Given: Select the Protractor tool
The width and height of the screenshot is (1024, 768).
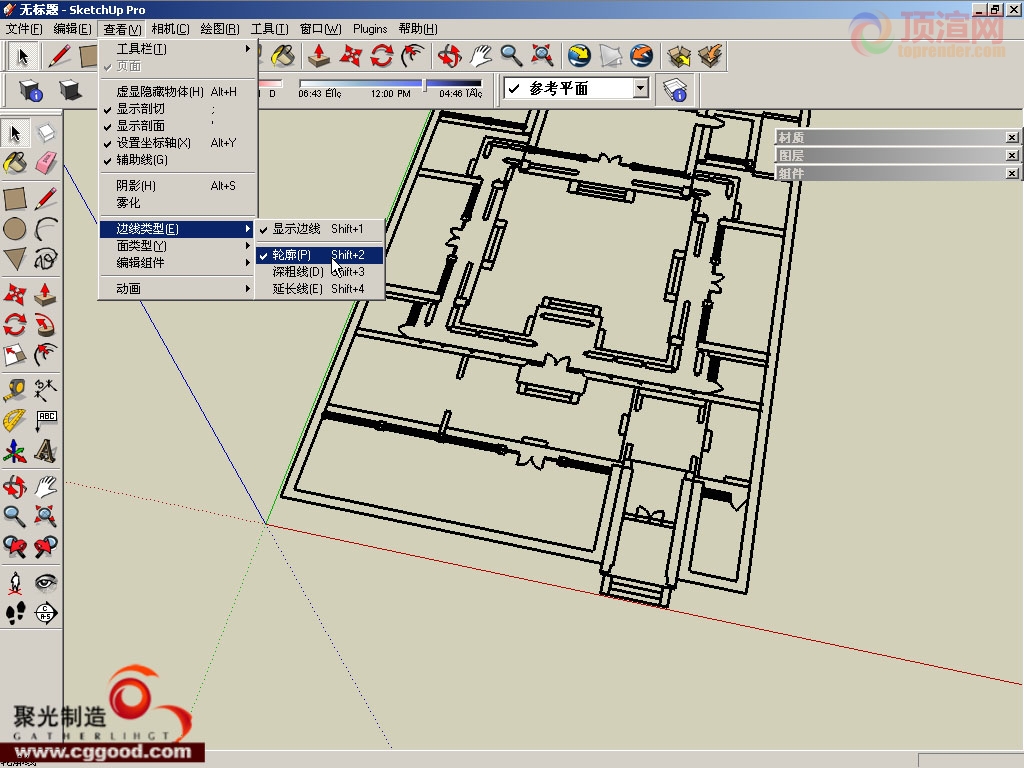Looking at the screenshot, I should pos(15,421).
